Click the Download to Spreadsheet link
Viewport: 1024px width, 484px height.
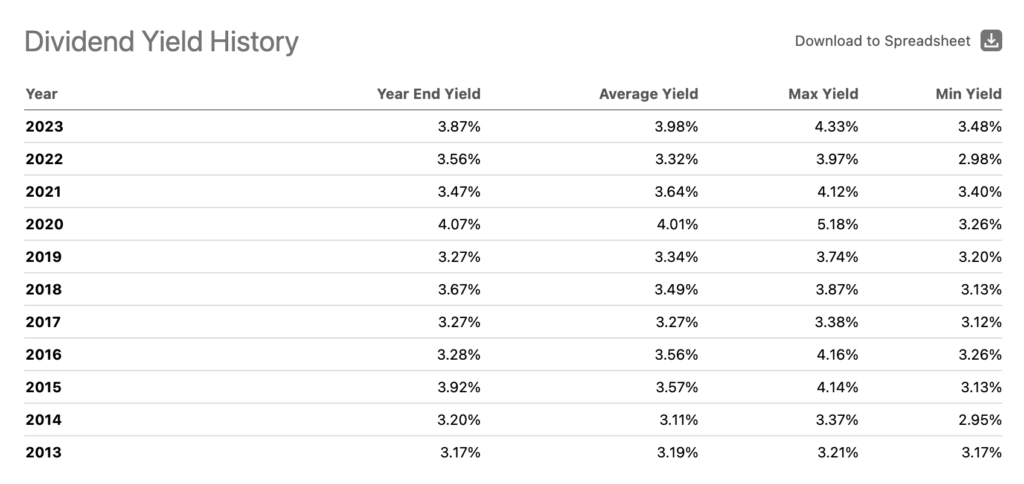point(882,41)
